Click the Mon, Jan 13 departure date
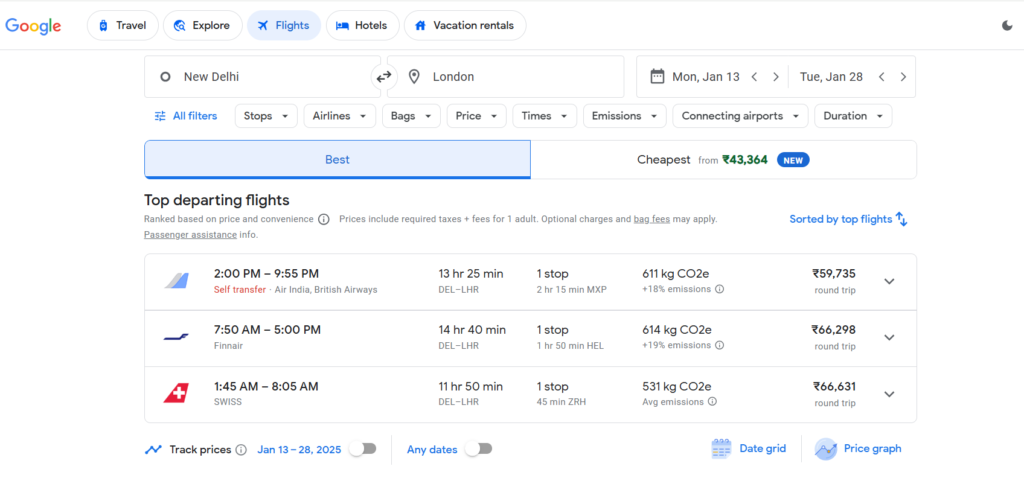Screen dimensions: 1024x478 coord(705,77)
